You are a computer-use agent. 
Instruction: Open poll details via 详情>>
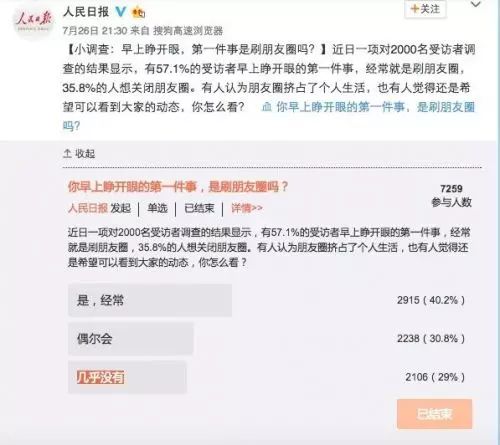[x=247, y=208]
